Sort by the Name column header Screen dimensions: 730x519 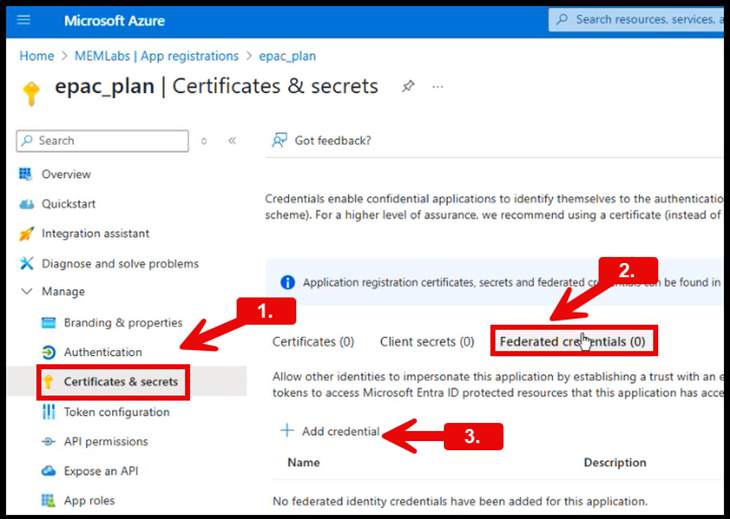304,462
